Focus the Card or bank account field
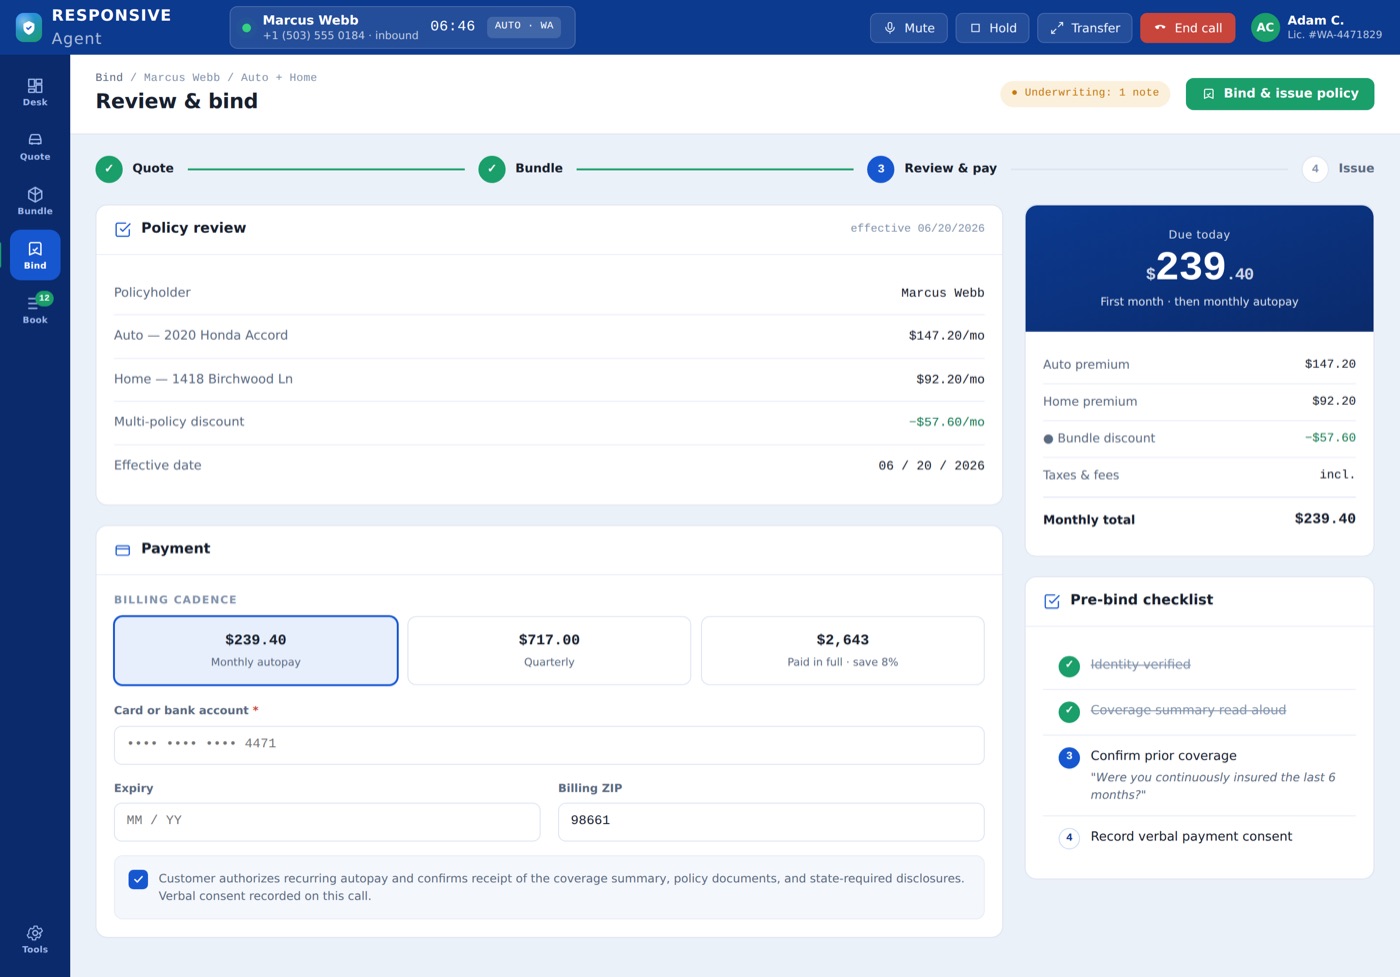 (x=549, y=745)
